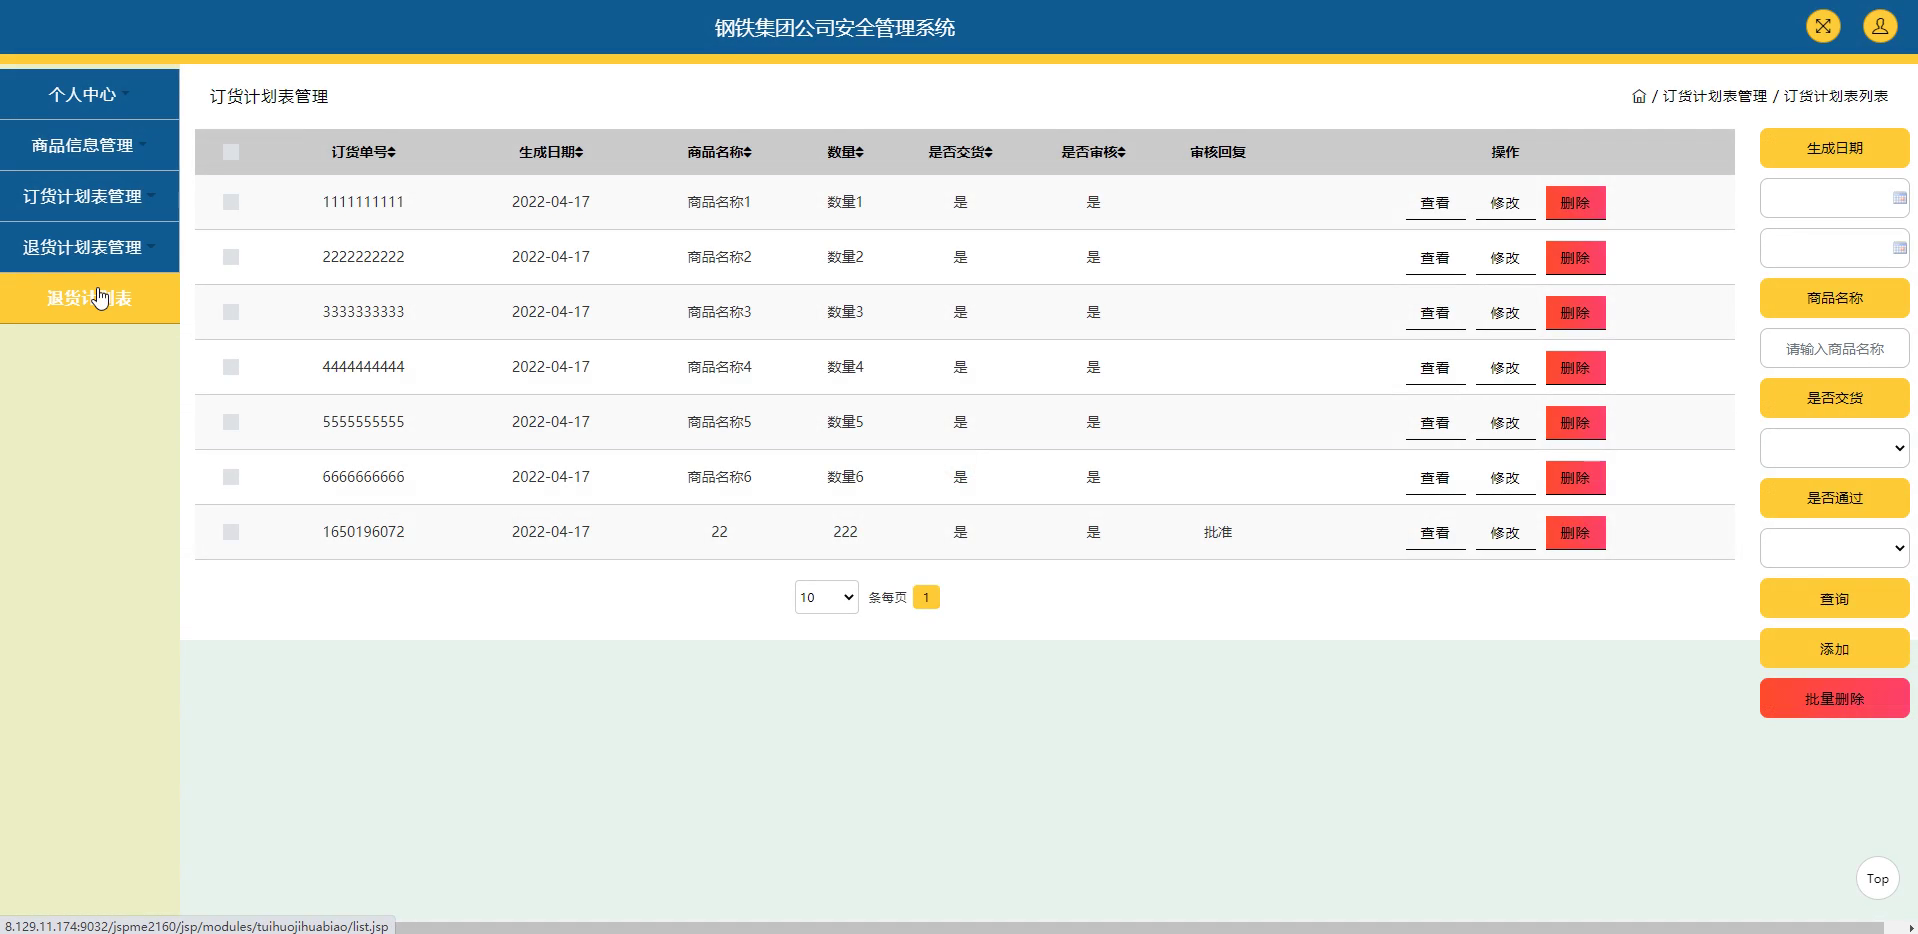1918x934 pixels.
Task: Sort by 是否审核 column header
Action: click(1093, 152)
